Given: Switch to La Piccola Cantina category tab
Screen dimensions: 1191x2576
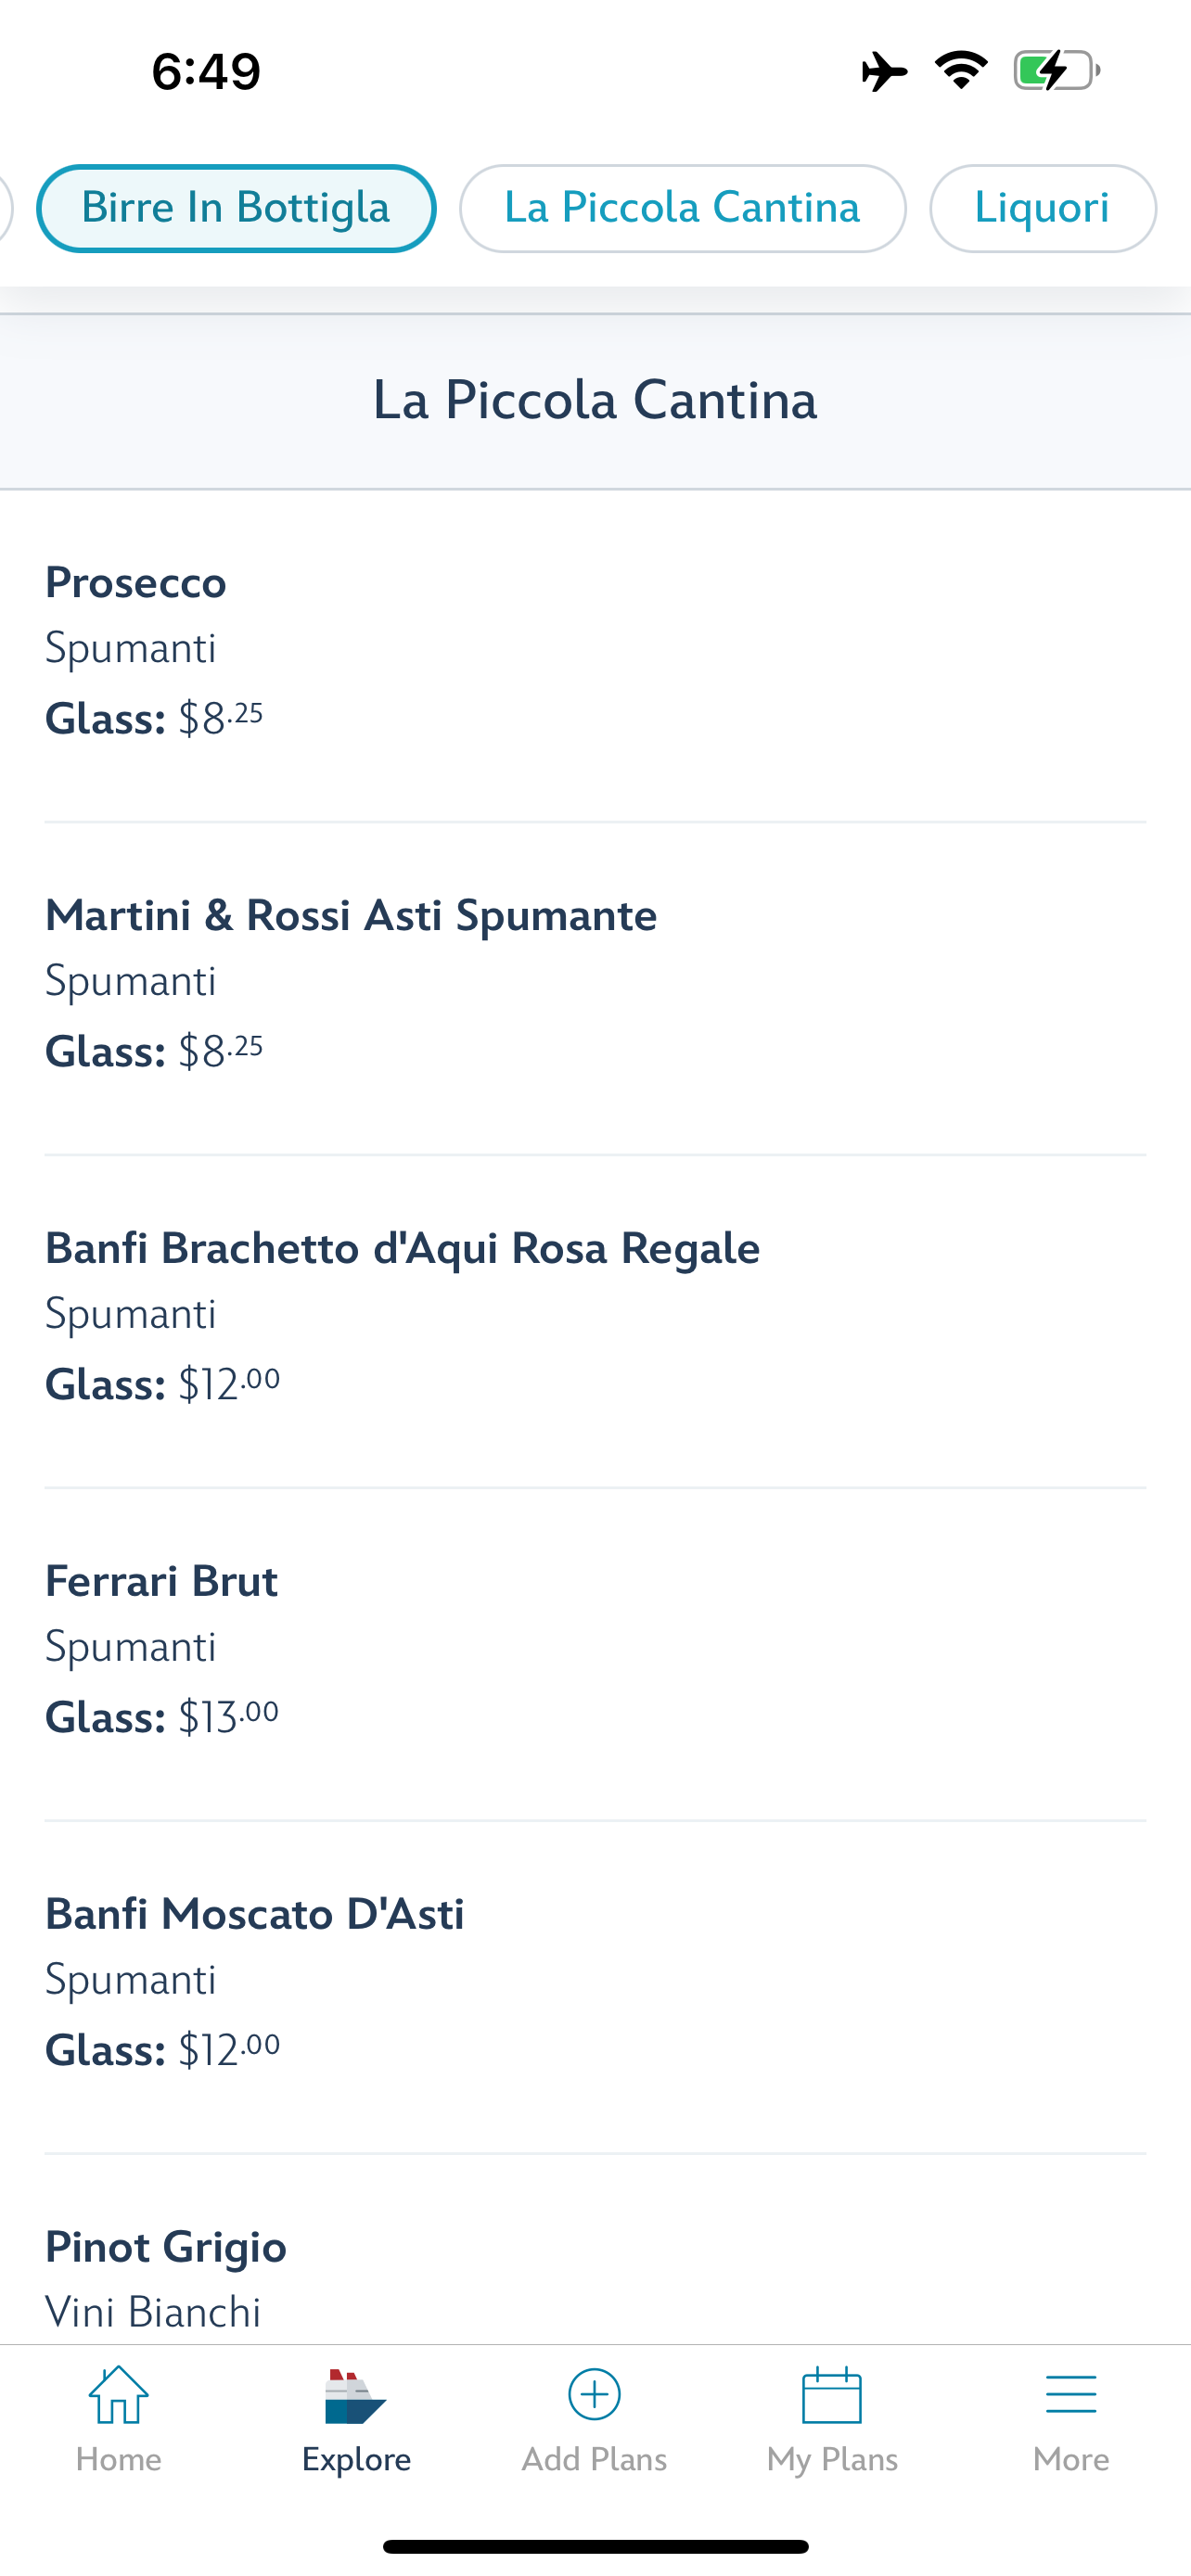Looking at the screenshot, I should point(682,208).
